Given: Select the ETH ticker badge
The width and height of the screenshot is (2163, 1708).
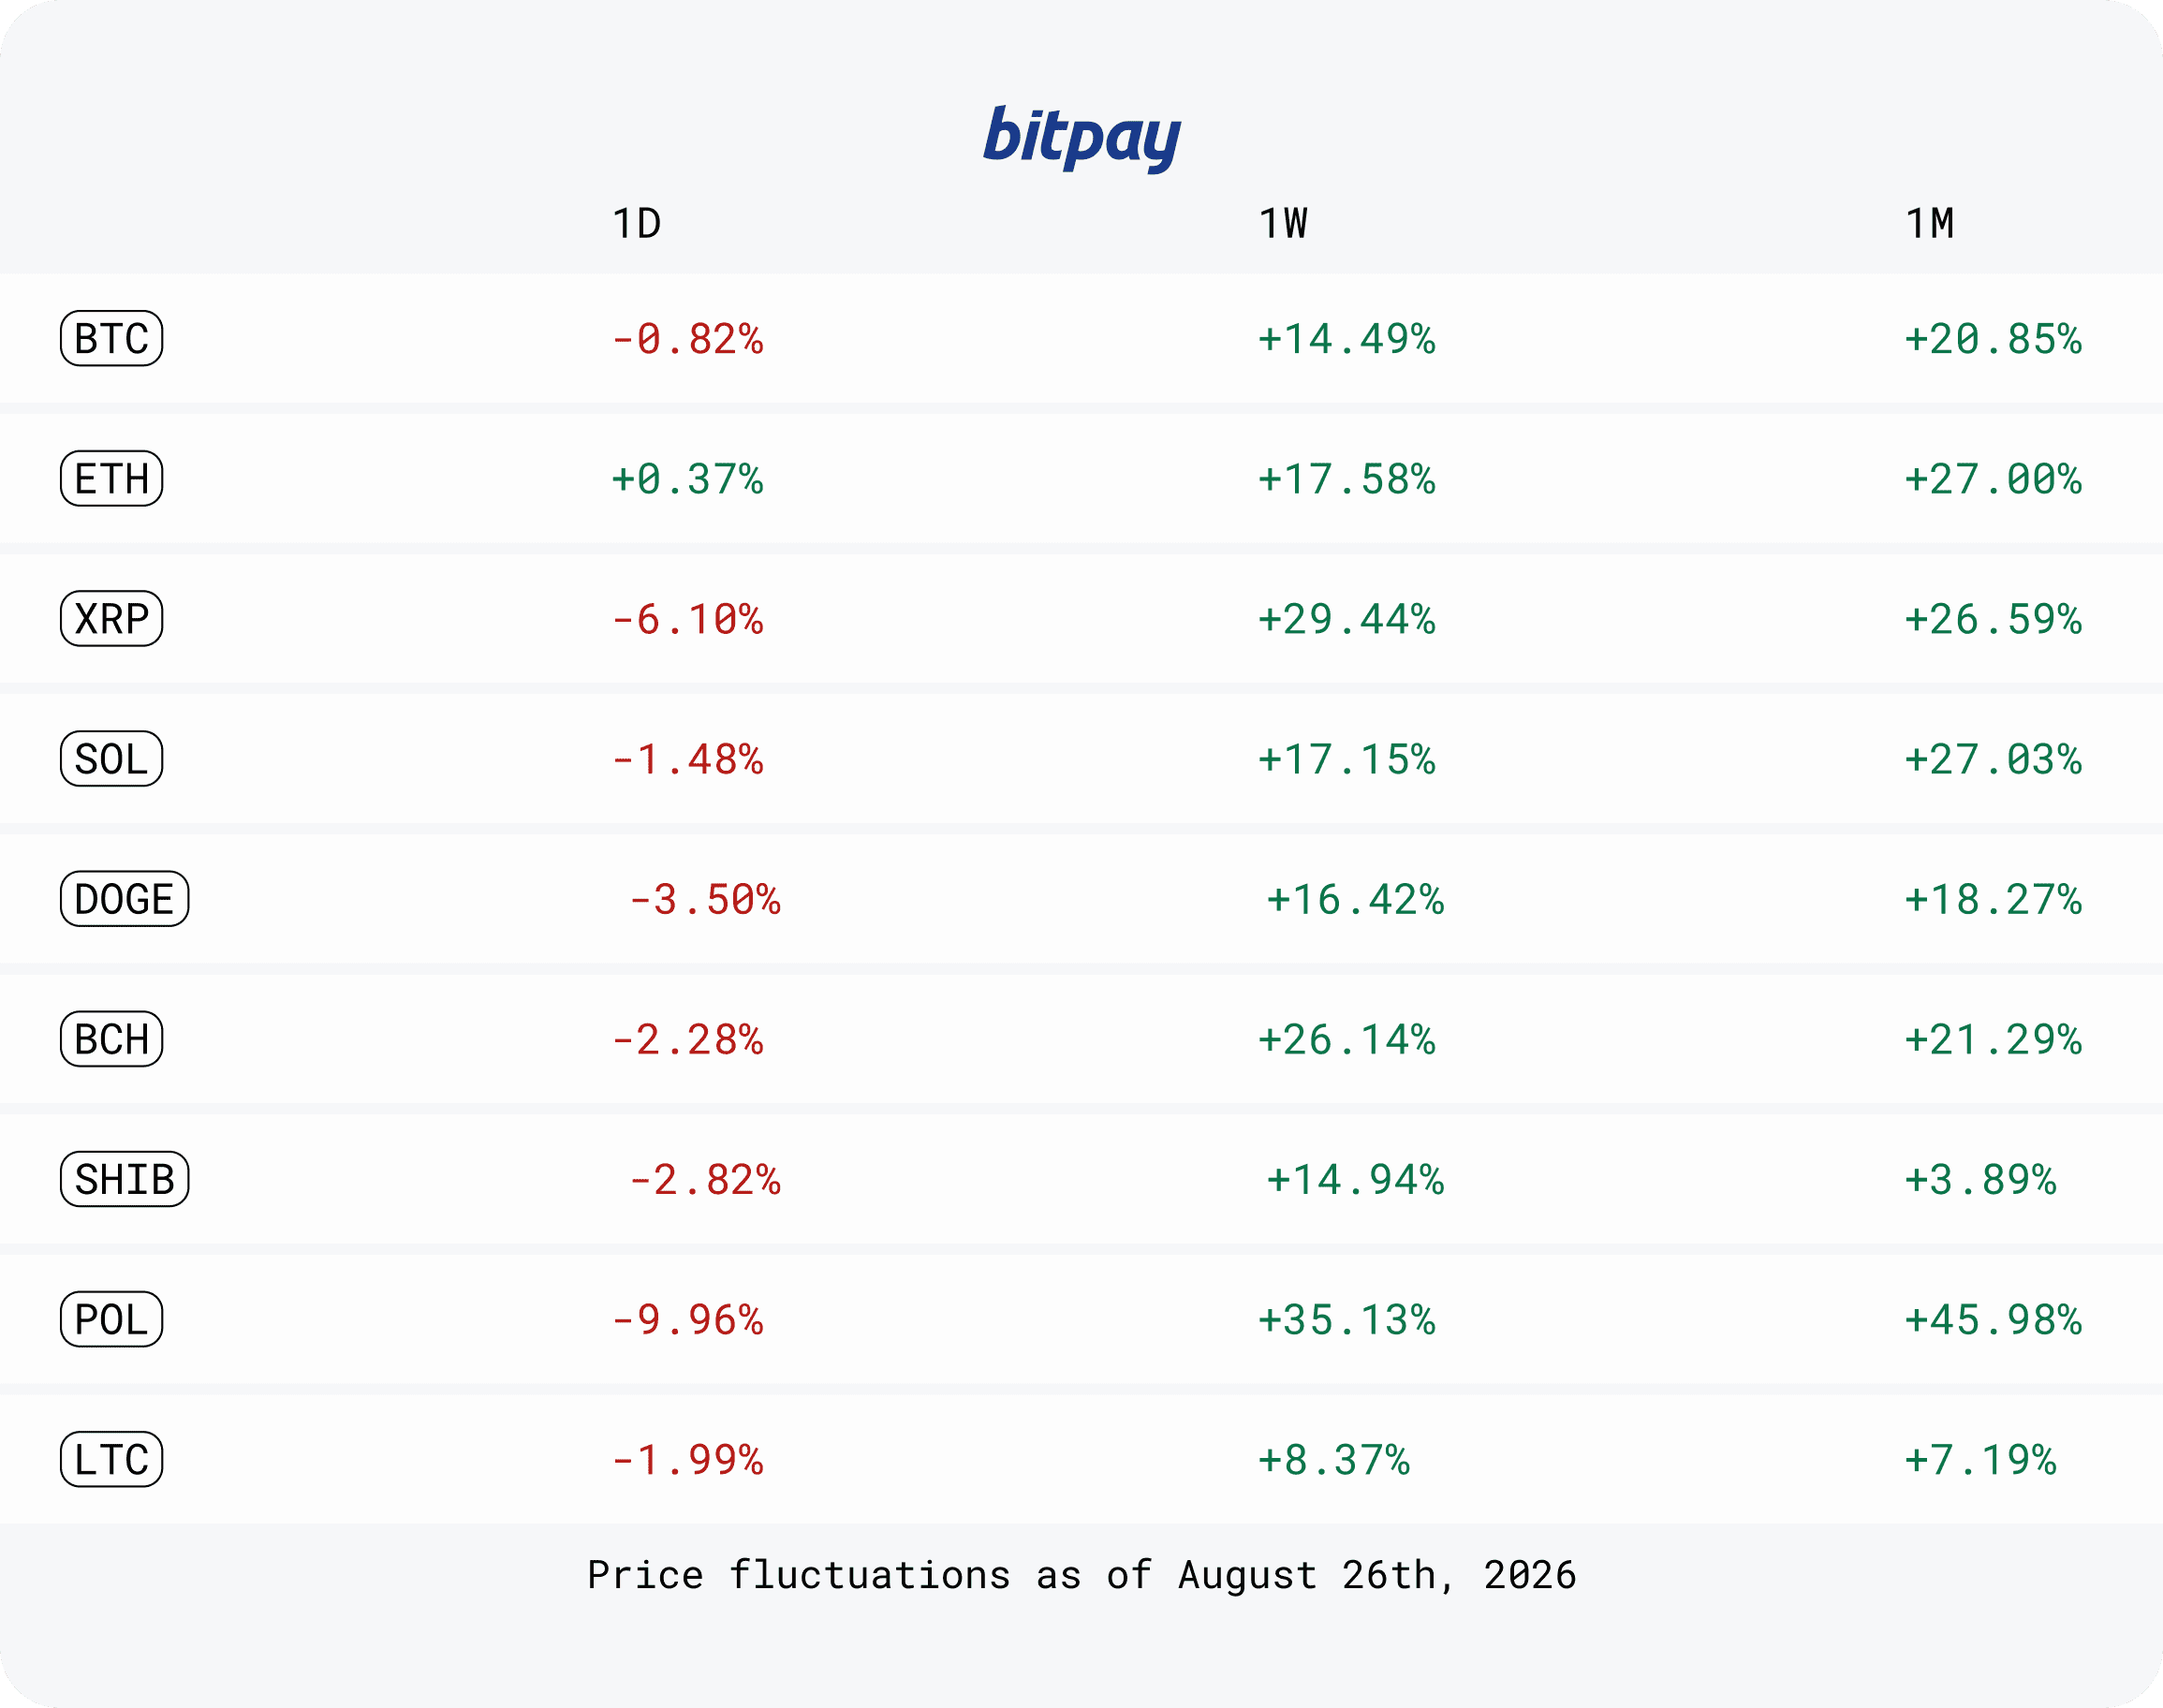Looking at the screenshot, I should 111,478.
